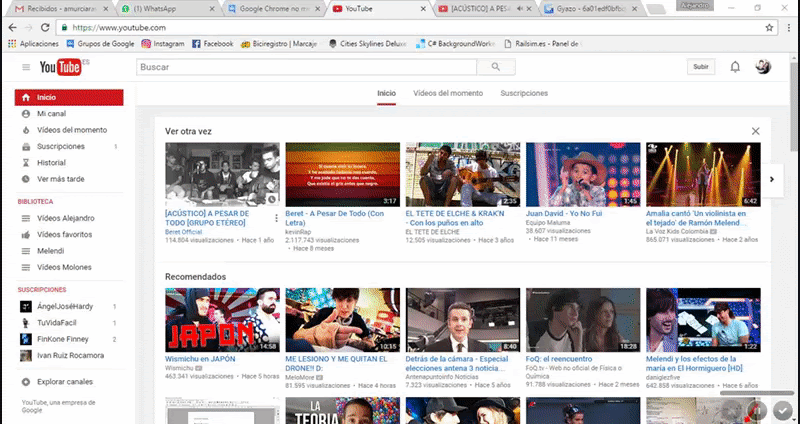
Task: Open the FoQ: el reencuentro video thumbnail
Action: pos(583,320)
